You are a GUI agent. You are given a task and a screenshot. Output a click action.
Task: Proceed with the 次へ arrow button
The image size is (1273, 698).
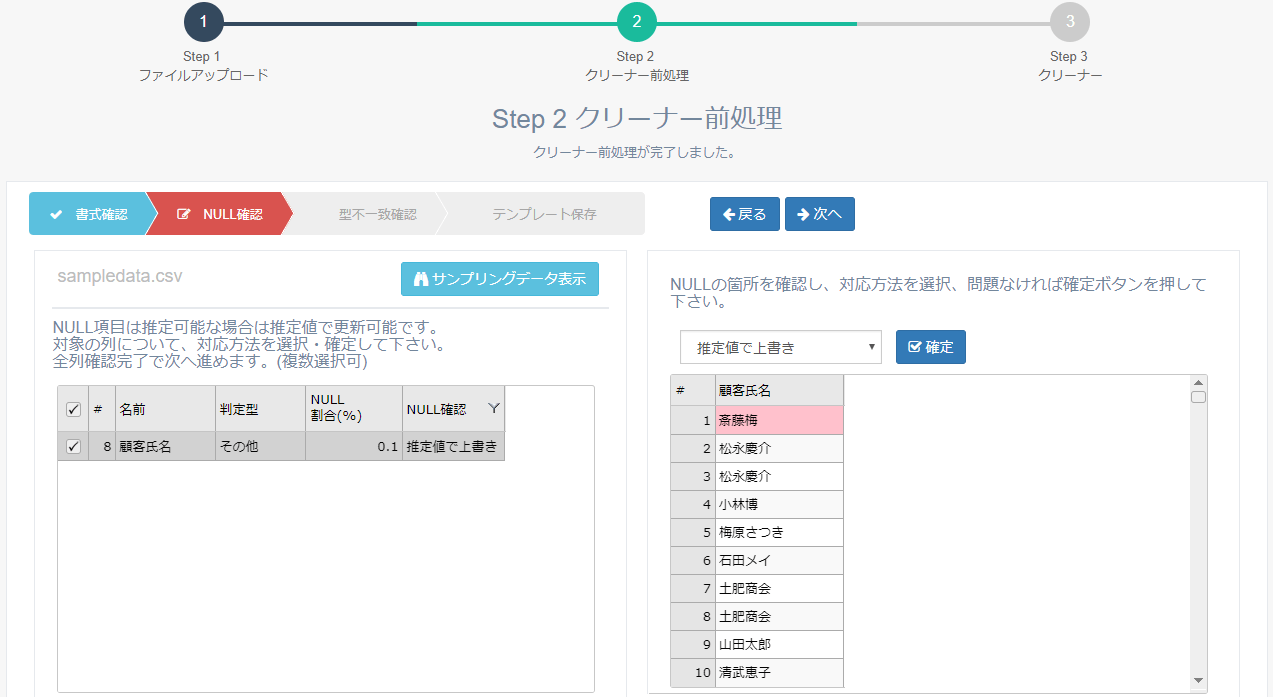coord(819,214)
